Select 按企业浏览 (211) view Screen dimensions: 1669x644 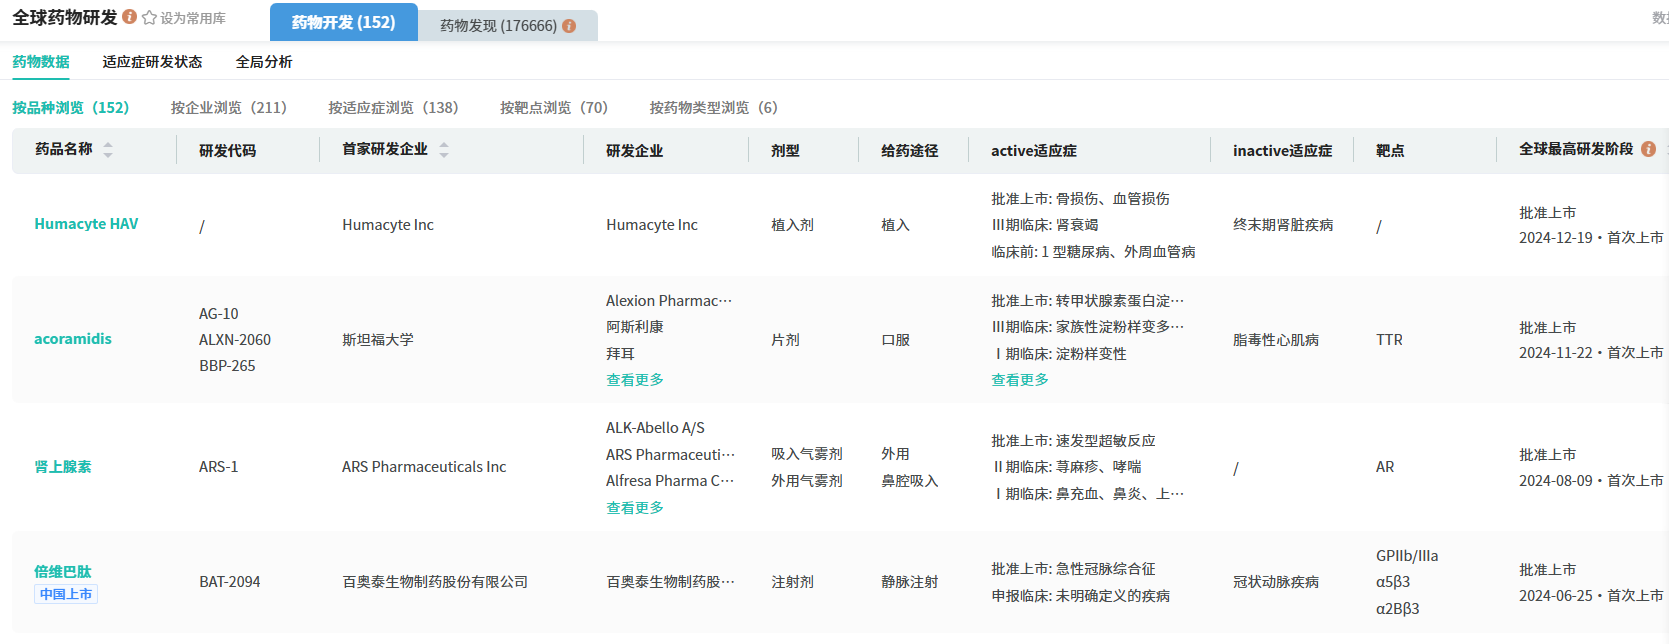point(228,108)
